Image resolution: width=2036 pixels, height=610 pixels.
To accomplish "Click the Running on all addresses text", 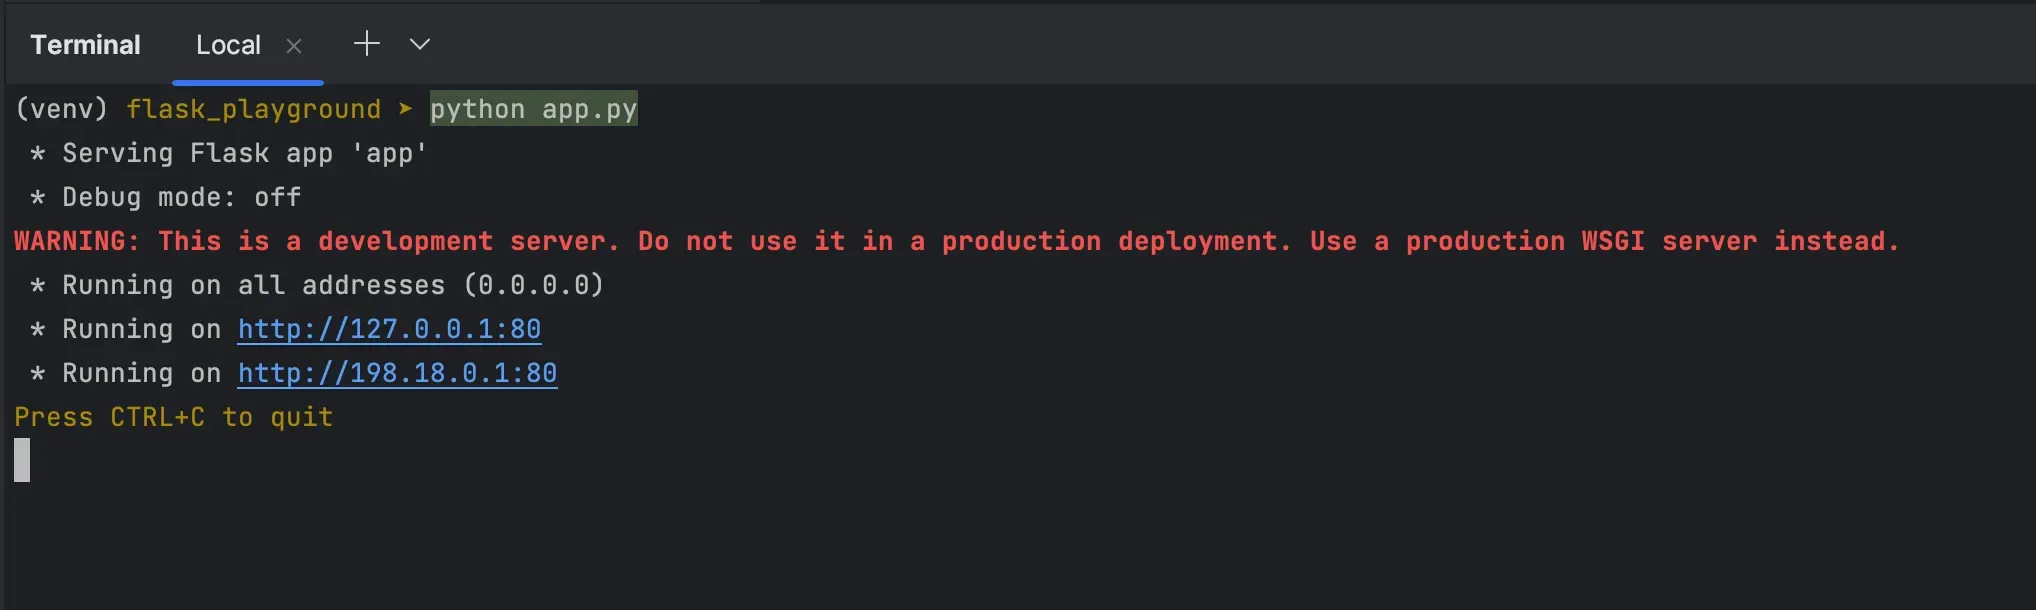I will tap(253, 285).
